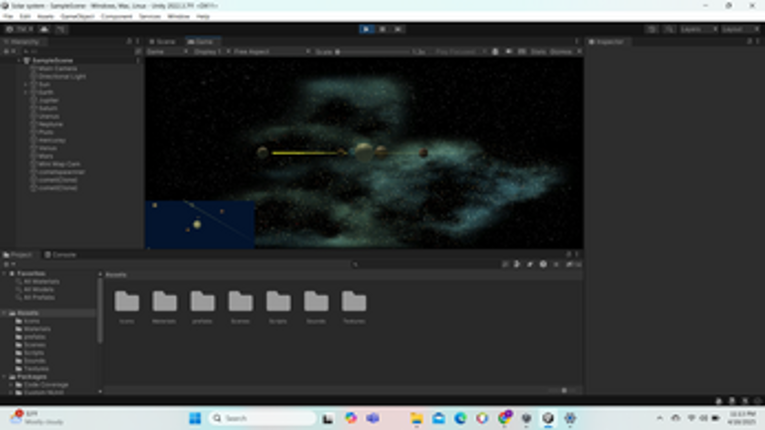Open the Gizmos dropdown arrow
This screenshot has width=765, height=430.
(579, 52)
